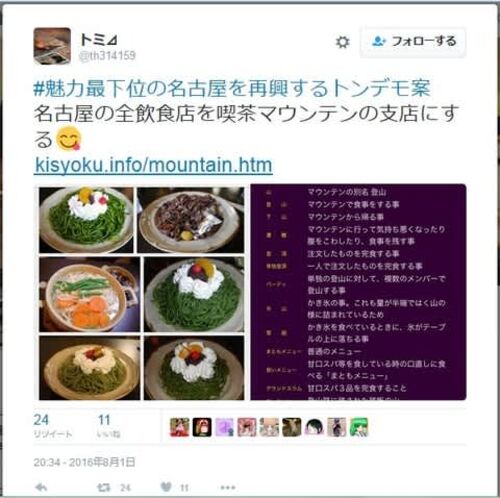This screenshot has width=500, height=498.
Task: Open the hot pot dish photo
Action: click(x=90, y=294)
